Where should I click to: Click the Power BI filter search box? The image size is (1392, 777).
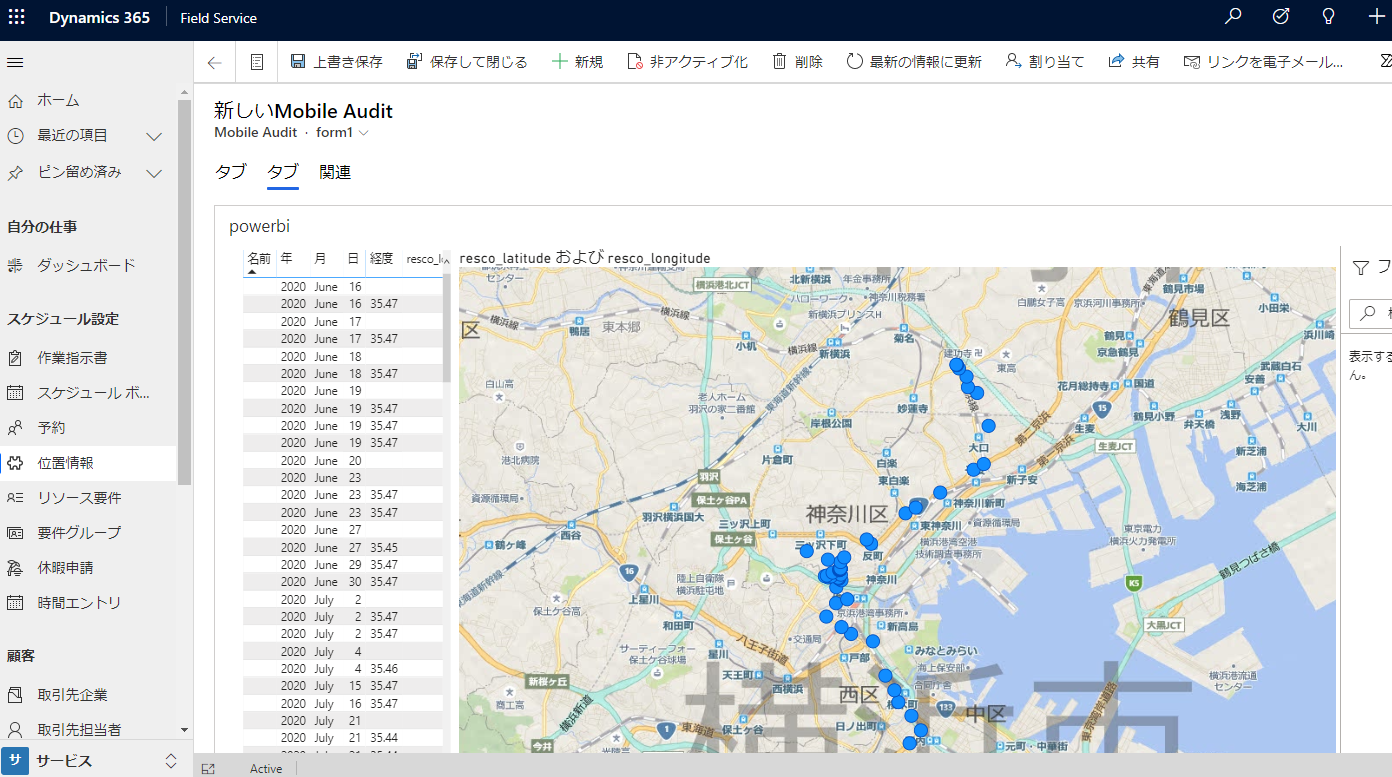1370,314
